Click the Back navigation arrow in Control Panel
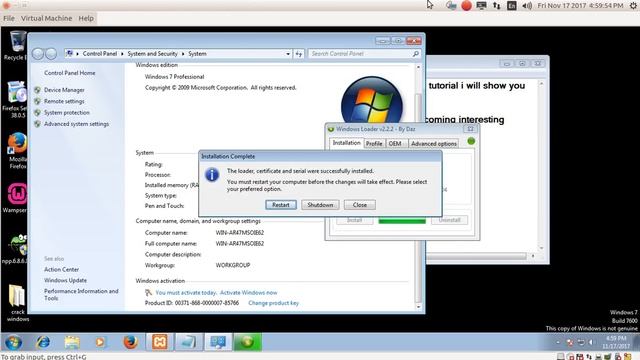Screen dimensions: 640x360 pos(38,54)
